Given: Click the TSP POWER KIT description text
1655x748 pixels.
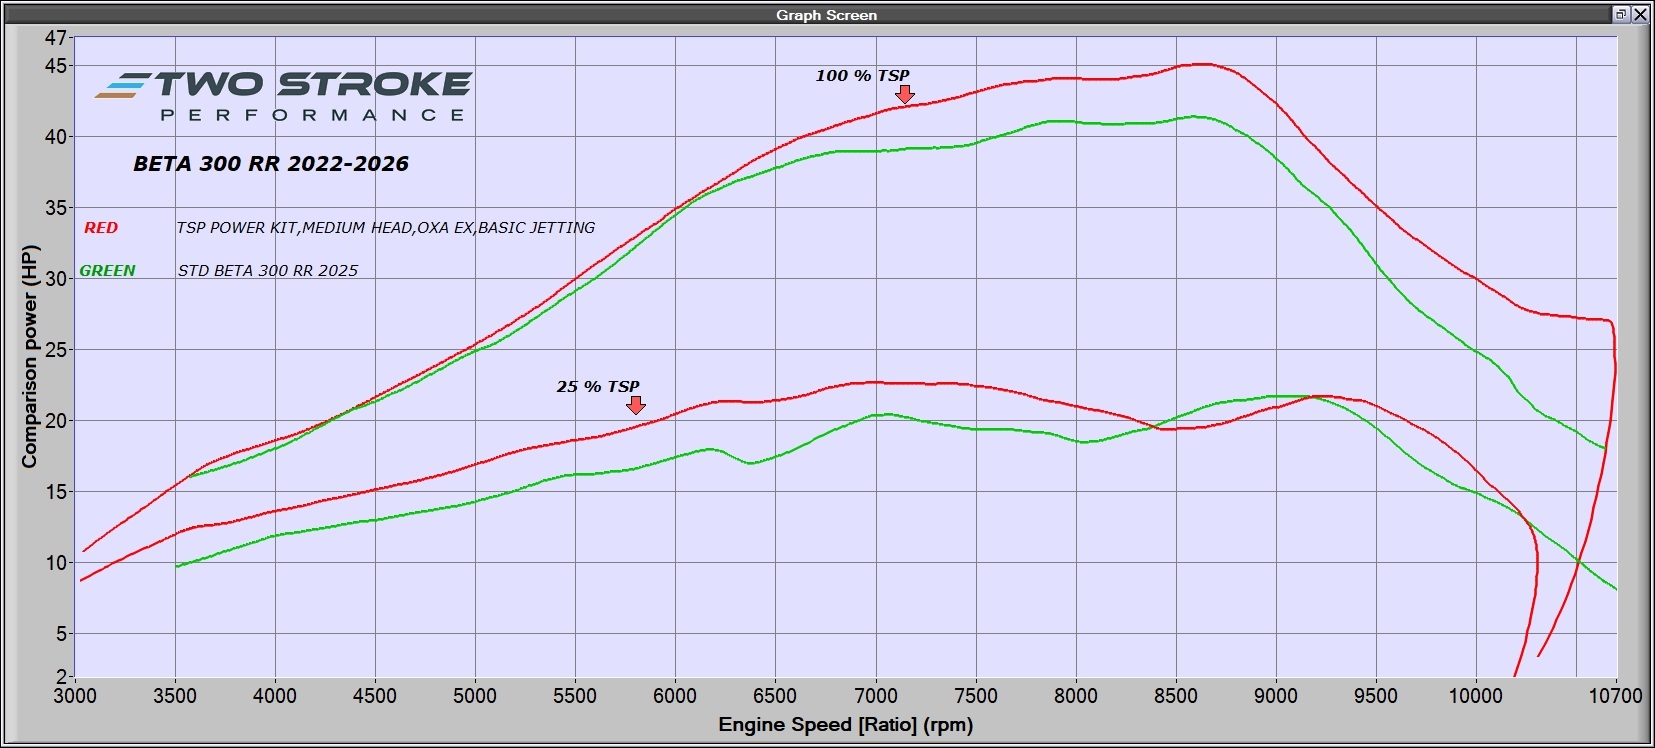Looking at the screenshot, I should tap(385, 228).
